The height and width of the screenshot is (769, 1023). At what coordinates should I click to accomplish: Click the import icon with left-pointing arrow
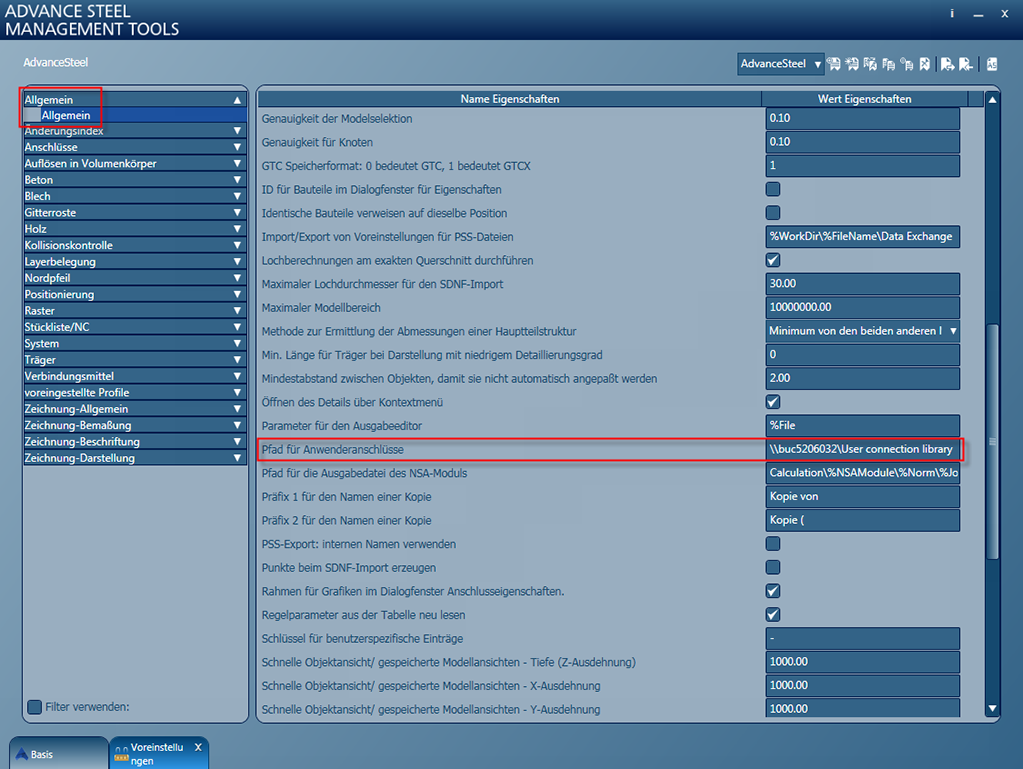(966, 64)
